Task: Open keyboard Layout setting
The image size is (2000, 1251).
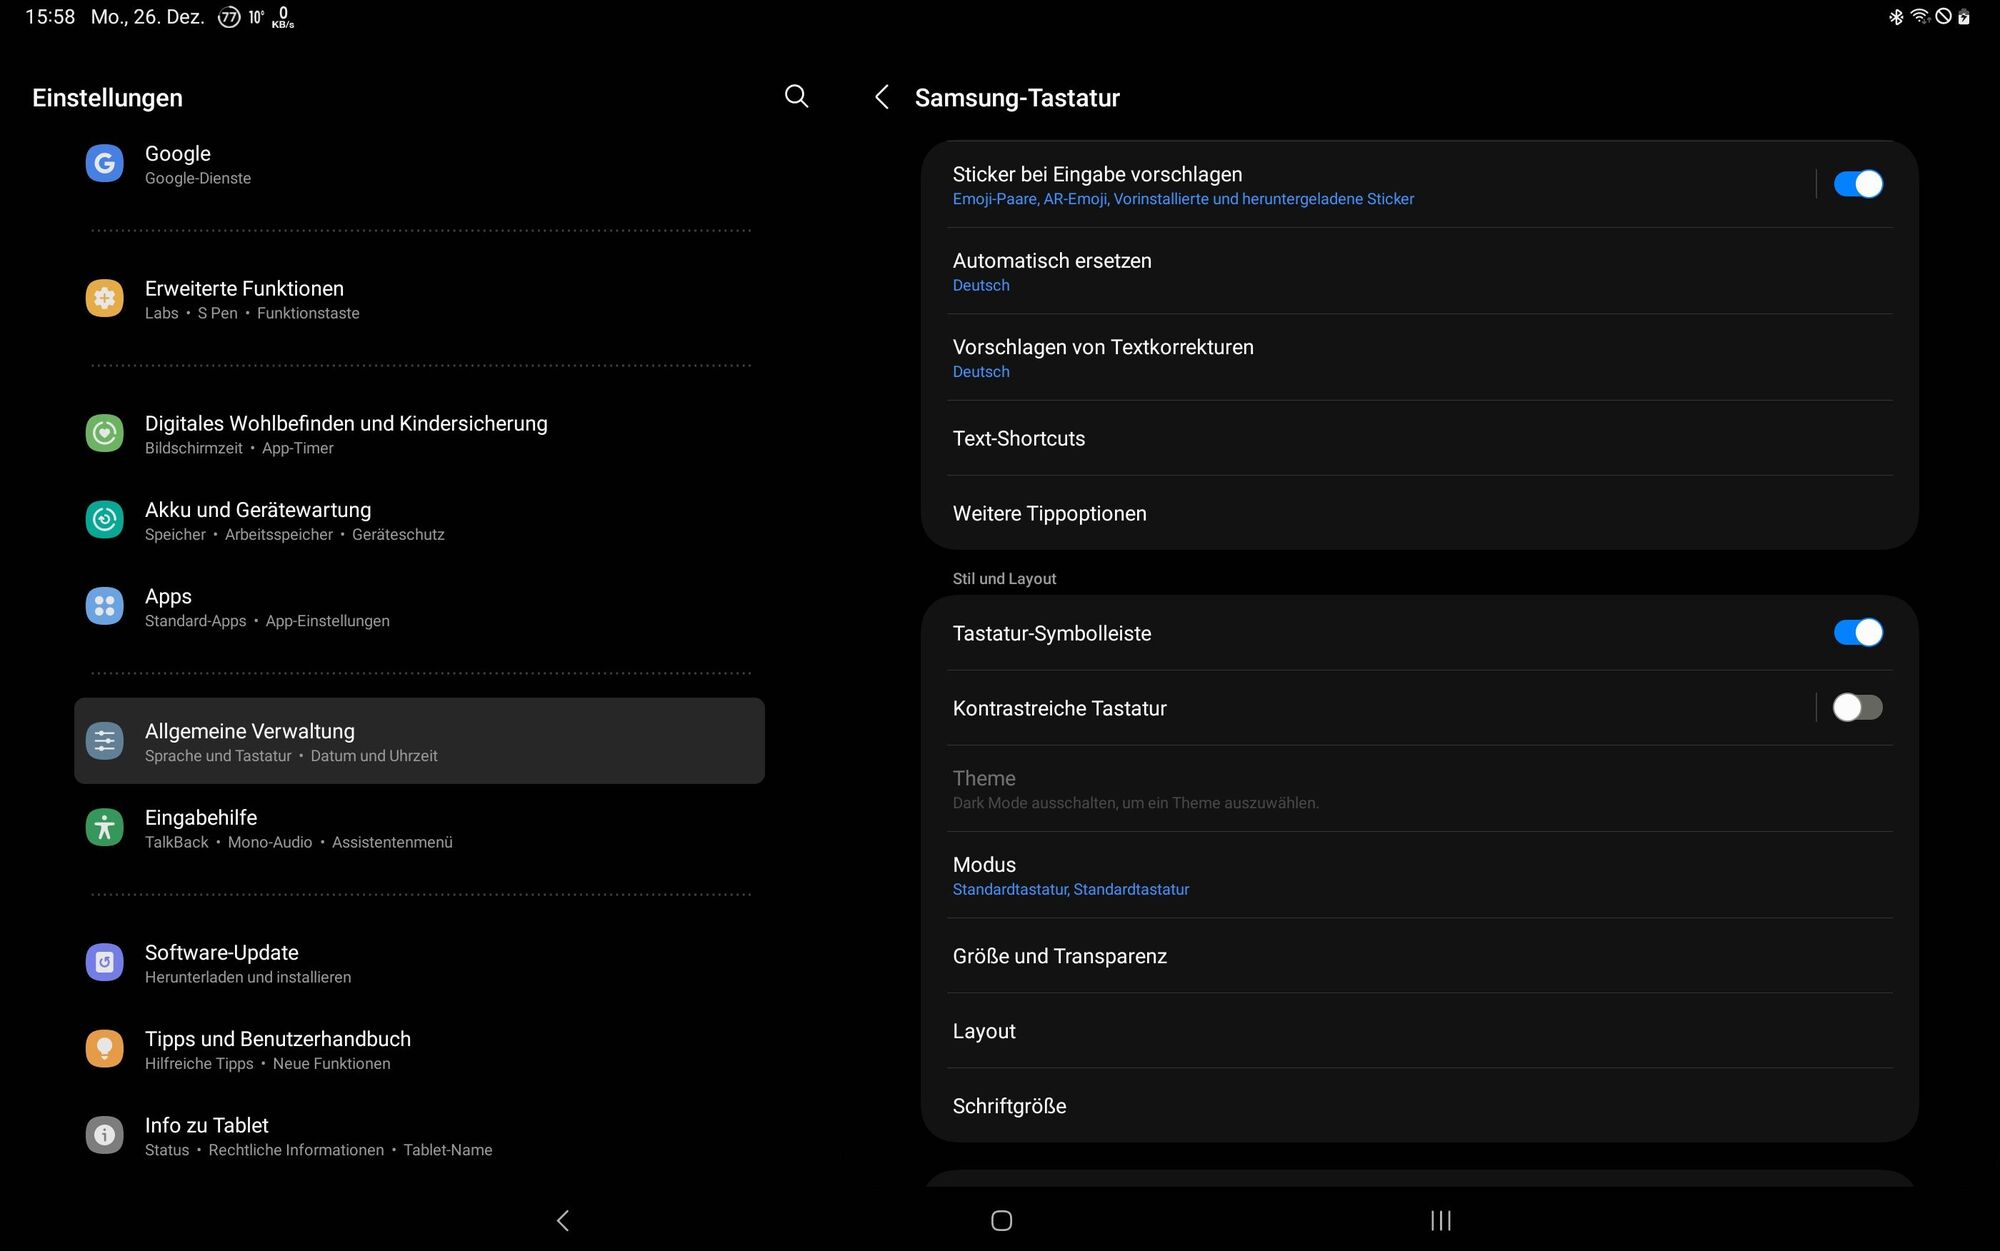Action: tap(1420, 1031)
